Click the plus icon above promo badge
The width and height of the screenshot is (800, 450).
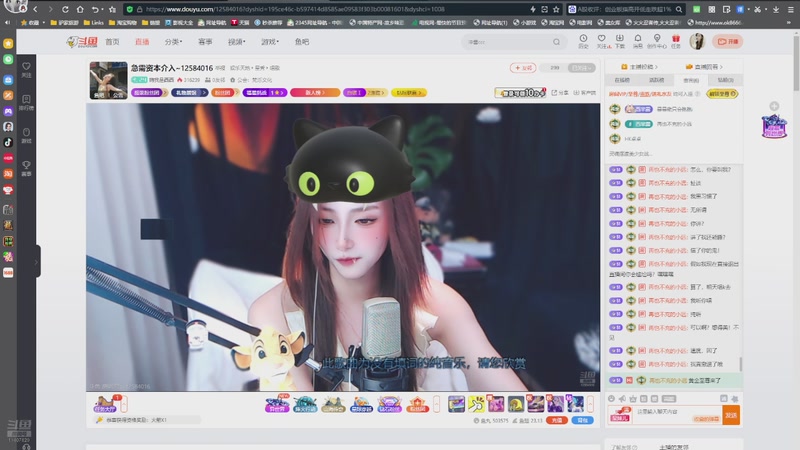click(774, 106)
